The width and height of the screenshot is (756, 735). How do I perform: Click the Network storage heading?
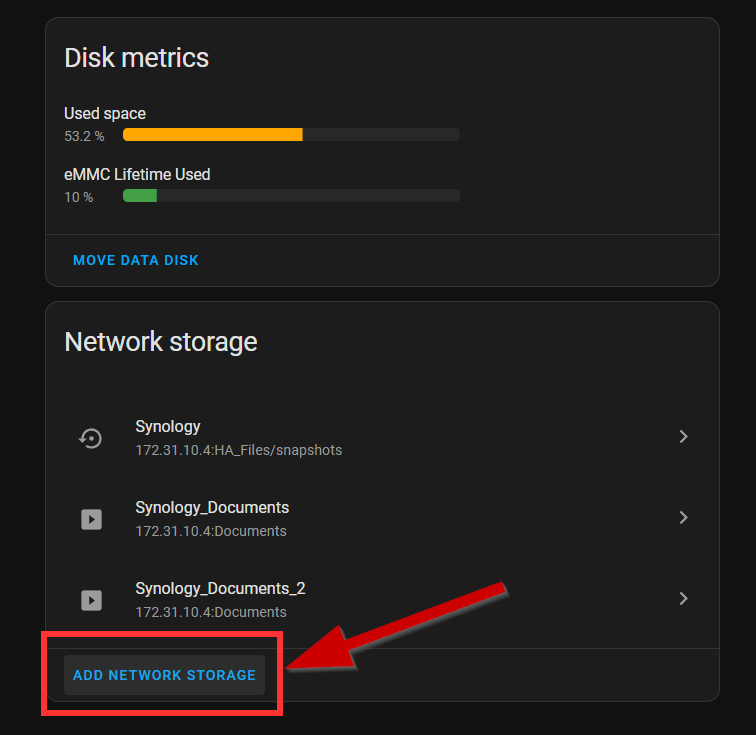[x=160, y=342]
